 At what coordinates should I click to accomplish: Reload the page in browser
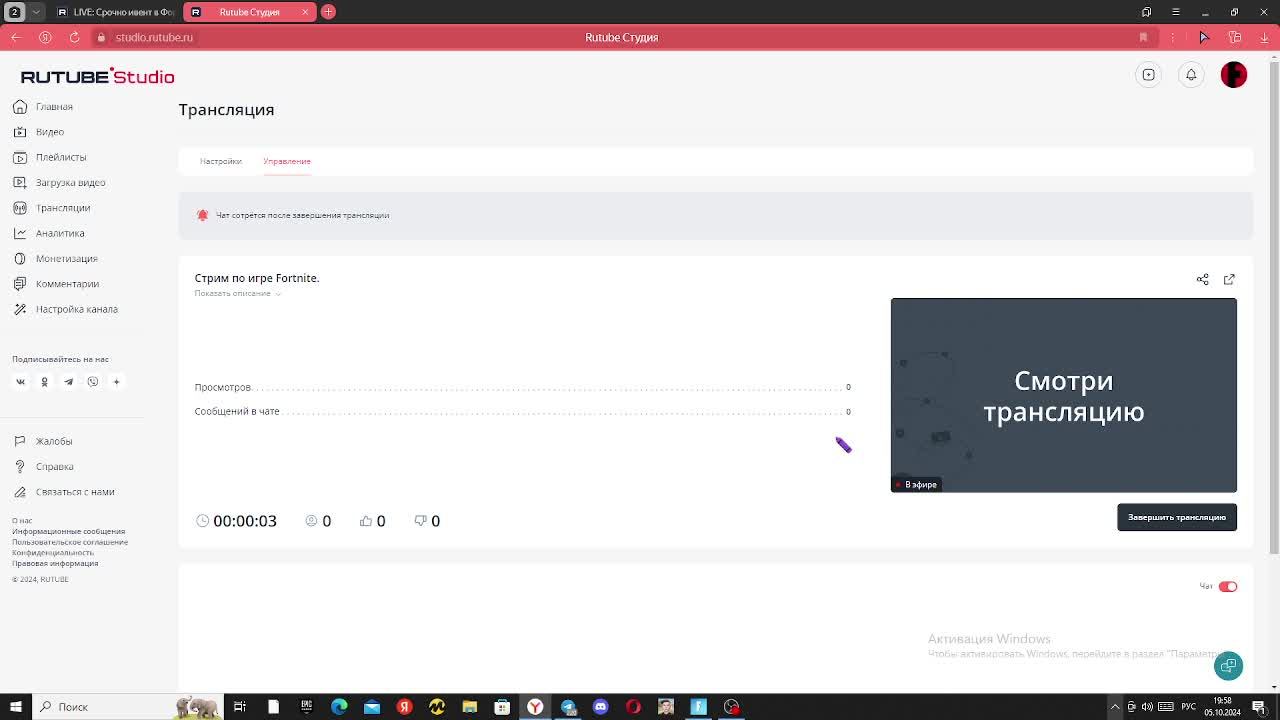(x=74, y=37)
